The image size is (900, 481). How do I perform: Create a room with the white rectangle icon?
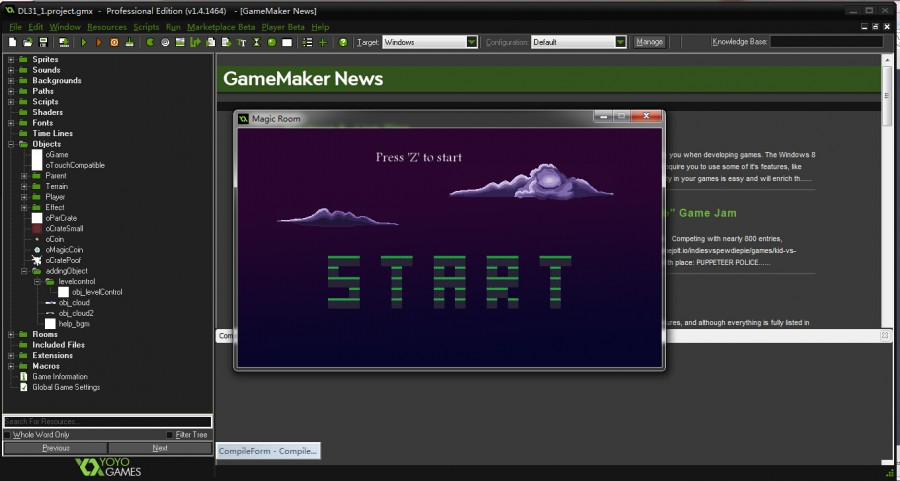pos(287,42)
